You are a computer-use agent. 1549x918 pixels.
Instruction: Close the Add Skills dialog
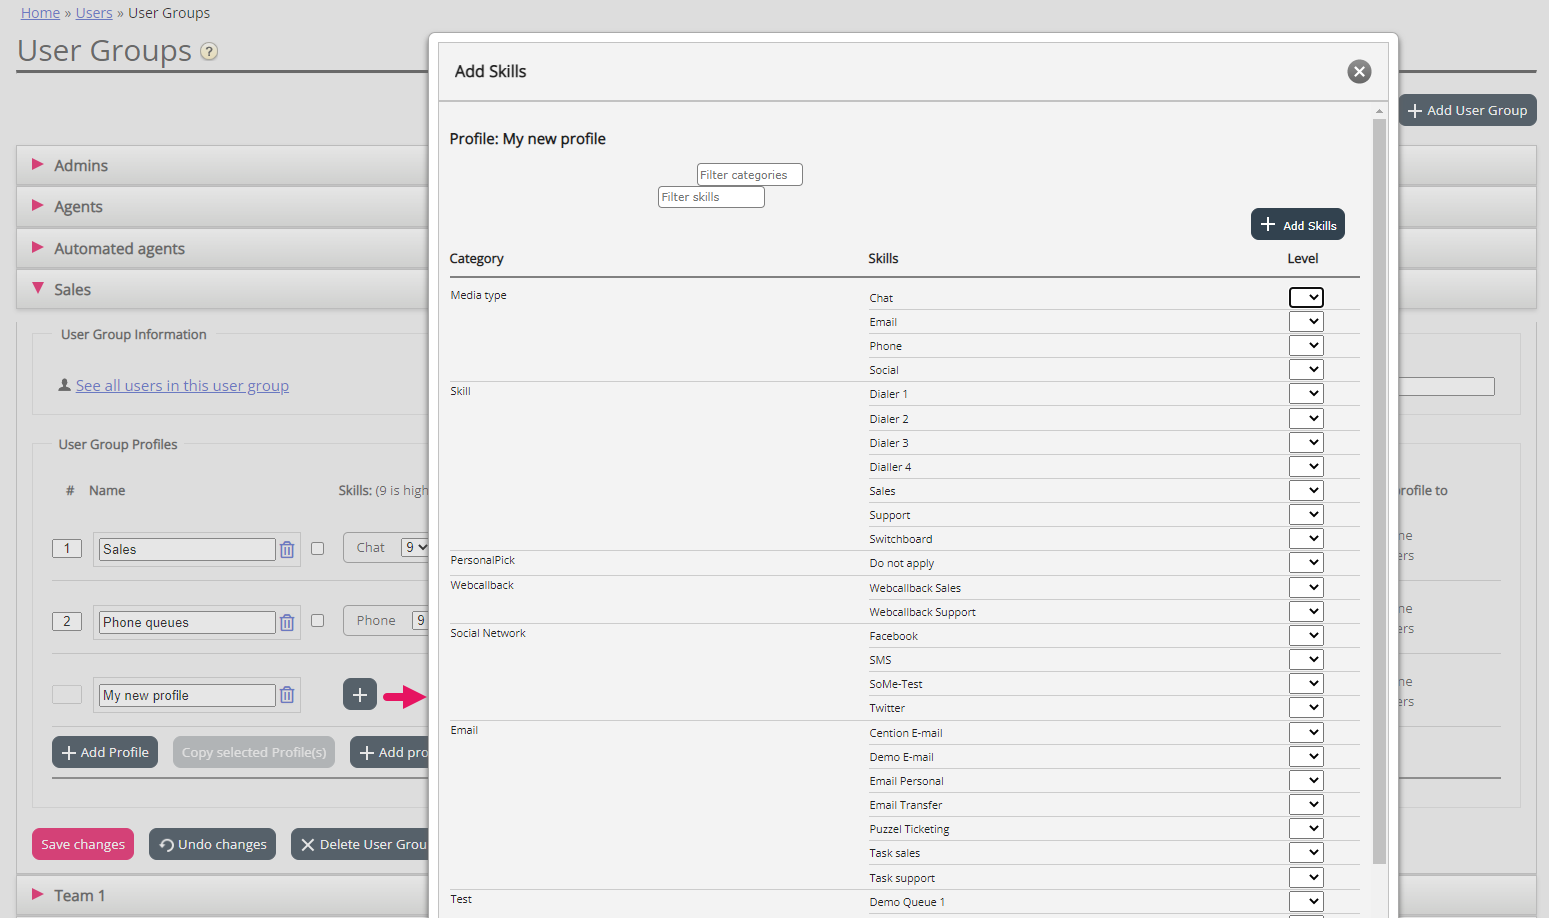pyautogui.click(x=1358, y=72)
